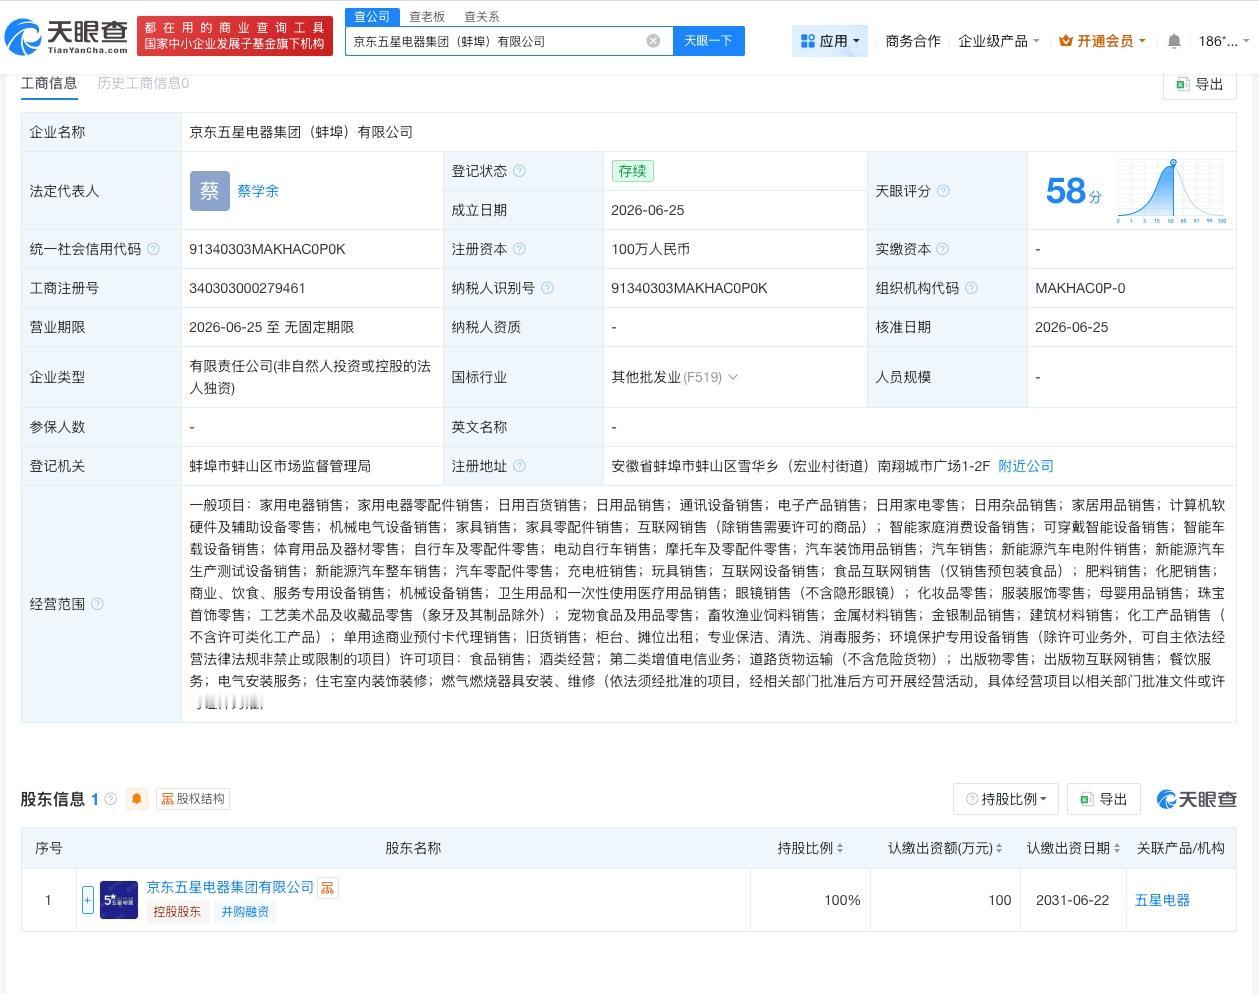Click credit code 91340303MAKHAC0P0K under 统一社会信用代码
This screenshot has width=1259, height=994.
pos(267,249)
